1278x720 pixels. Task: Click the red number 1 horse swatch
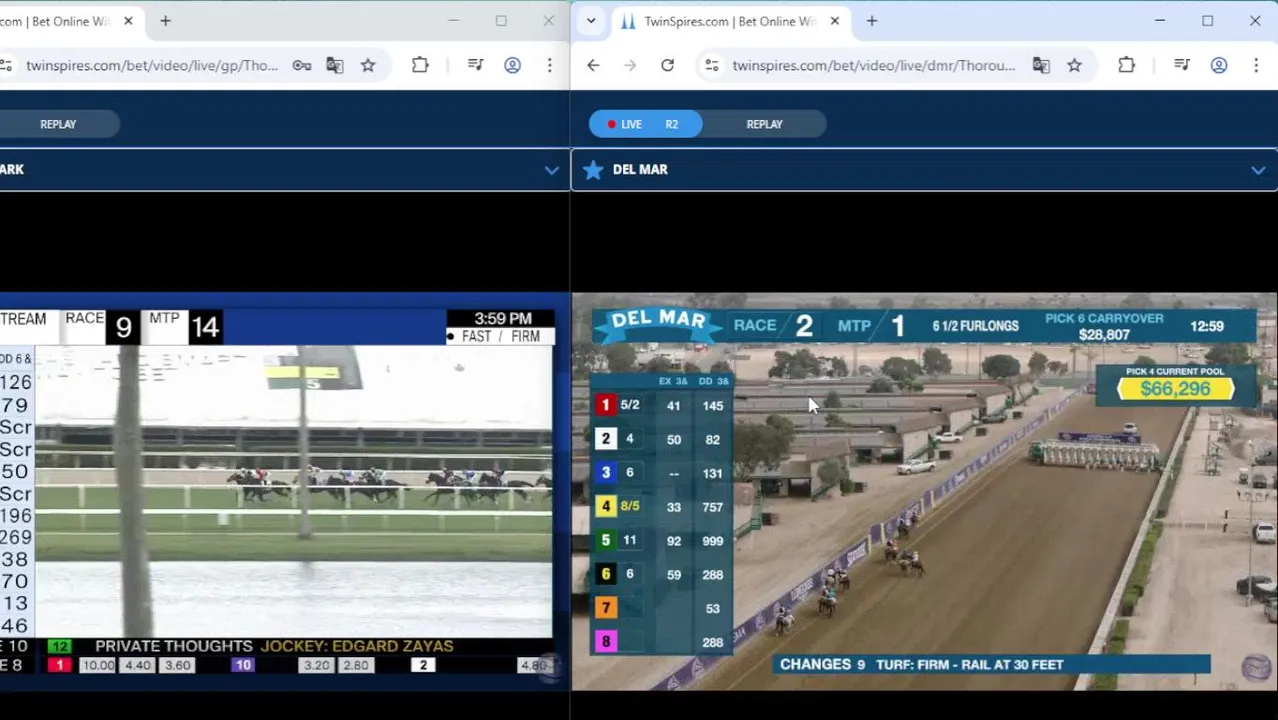[x=605, y=405]
